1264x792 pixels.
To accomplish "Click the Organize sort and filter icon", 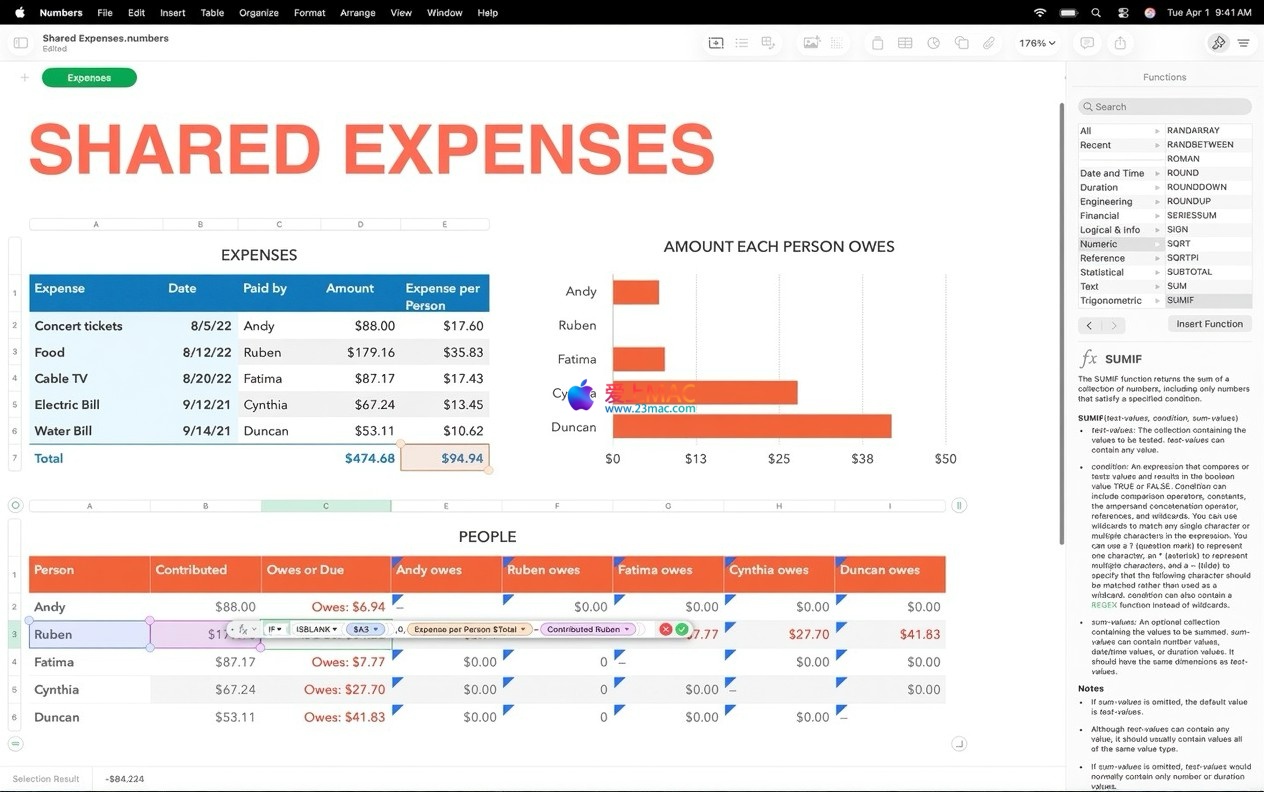I will click(x=1243, y=43).
